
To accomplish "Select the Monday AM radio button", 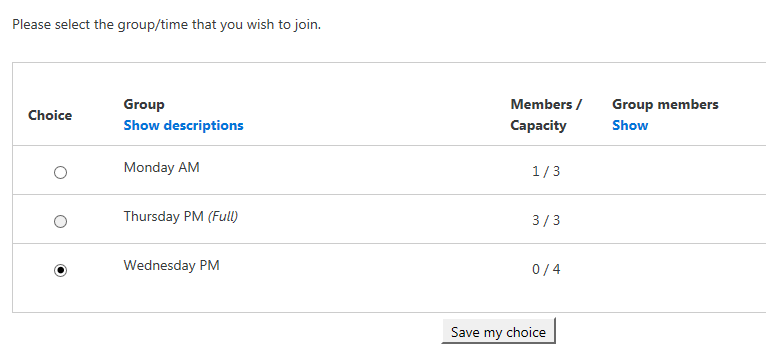I will [x=60, y=172].
